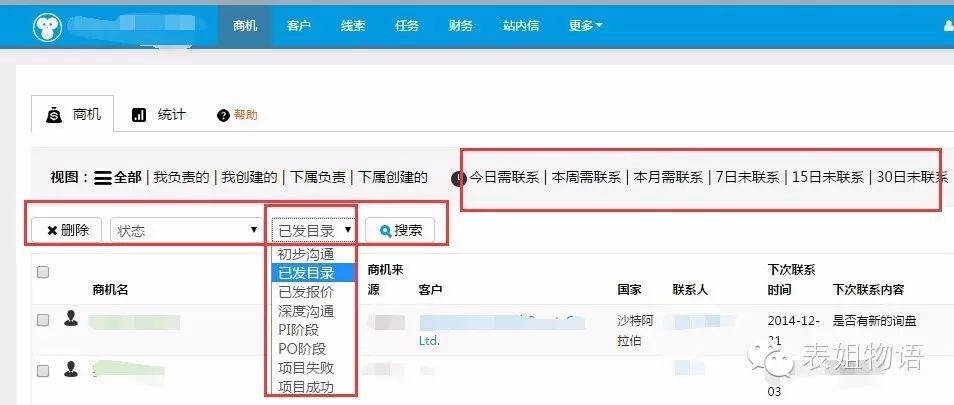Image resolution: width=954 pixels, height=405 pixels.
Task: Click the 联系人 column header
Action: [x=690, y=290]
